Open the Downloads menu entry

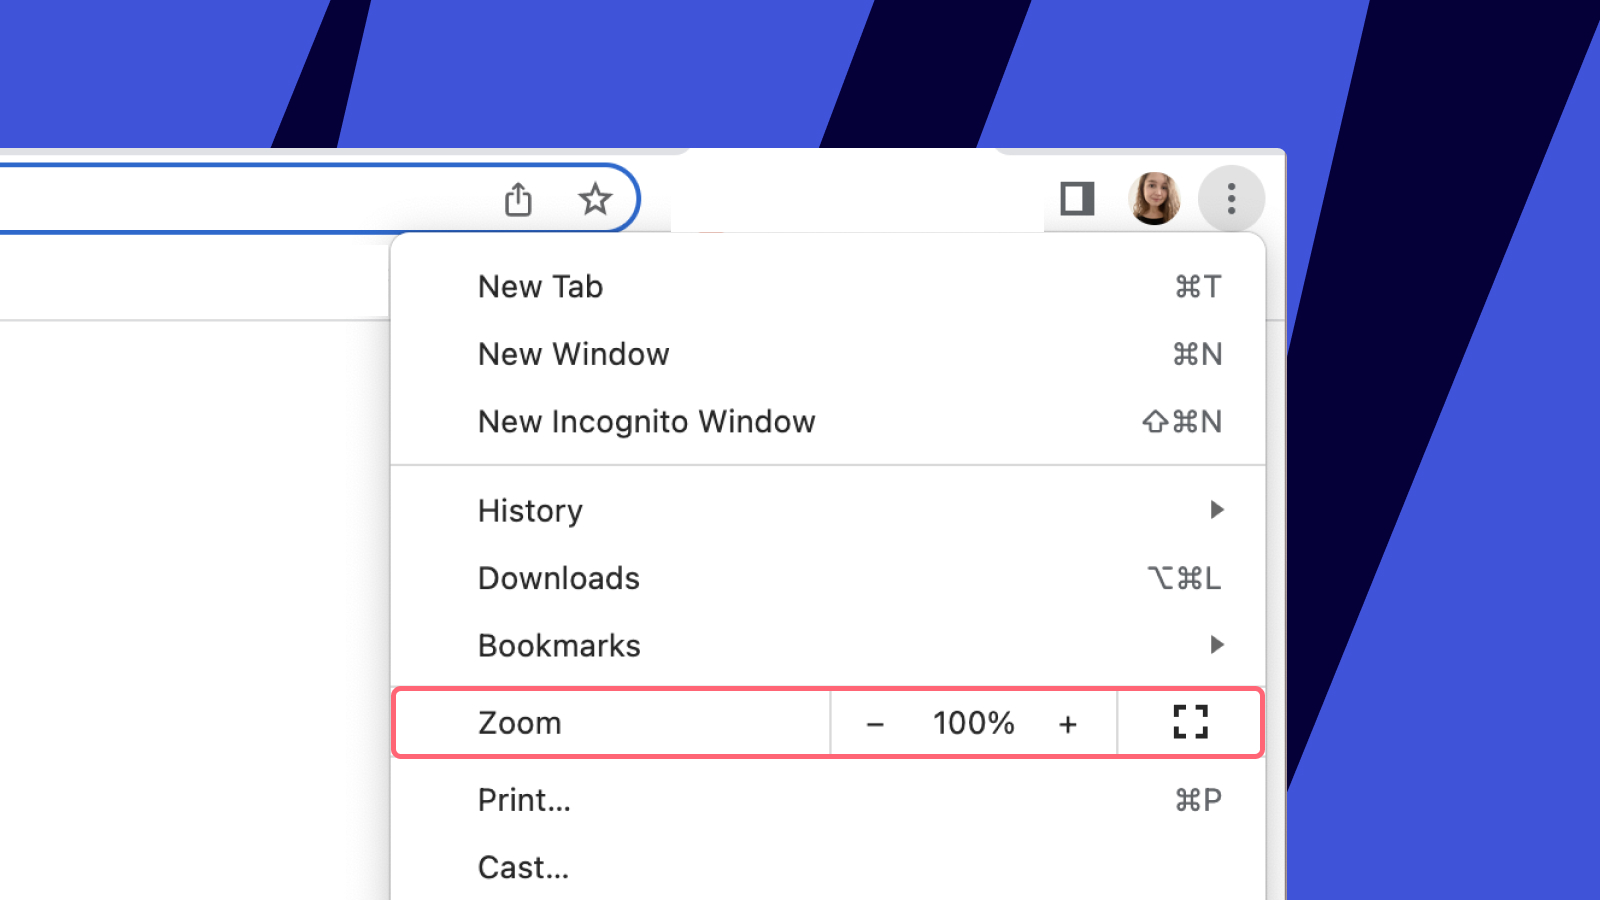558,578
